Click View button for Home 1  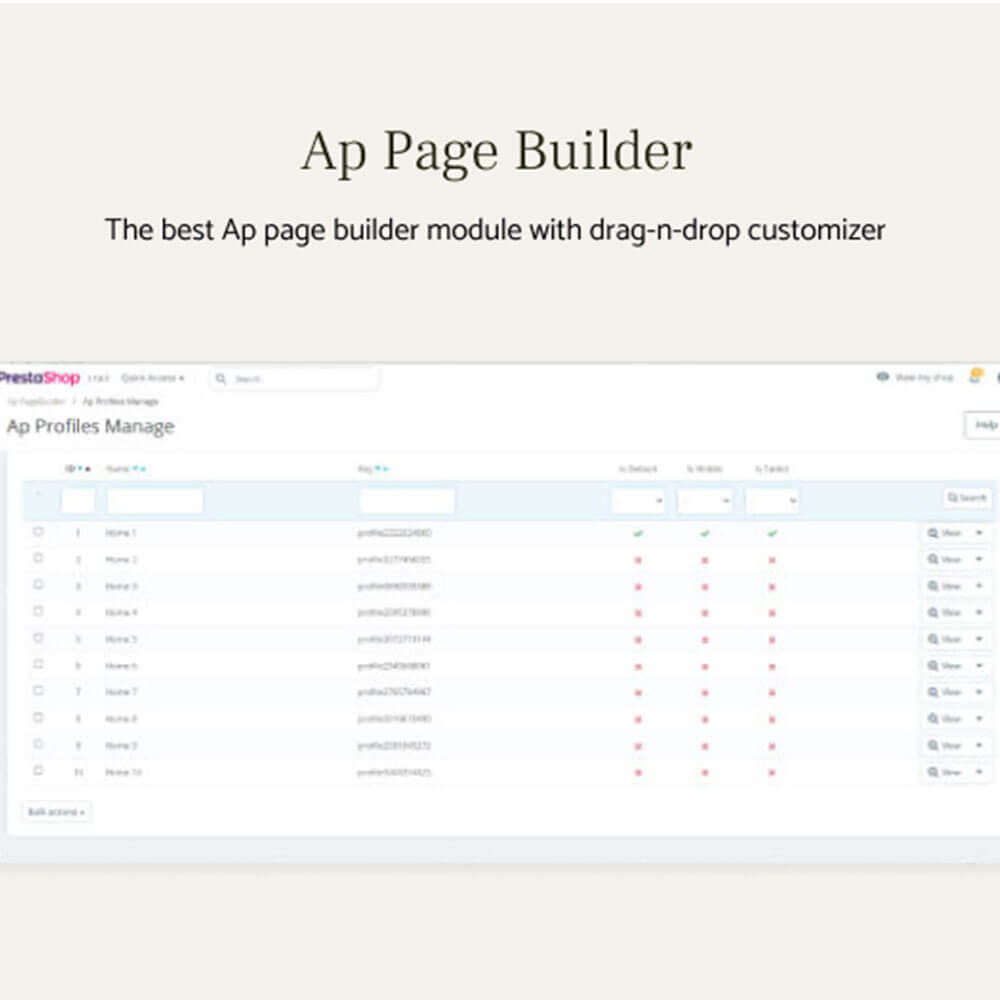click(x=945, y=533)
